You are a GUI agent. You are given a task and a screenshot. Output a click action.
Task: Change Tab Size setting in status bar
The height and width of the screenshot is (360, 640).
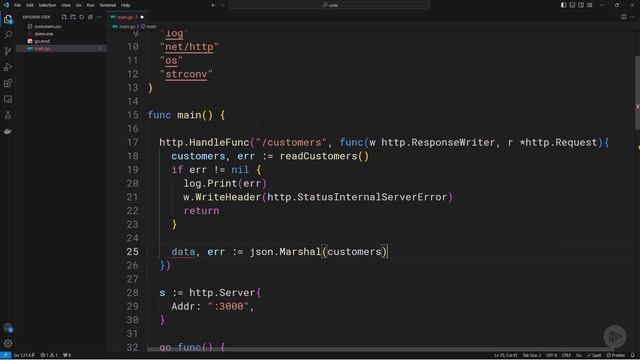click(532, 355)
